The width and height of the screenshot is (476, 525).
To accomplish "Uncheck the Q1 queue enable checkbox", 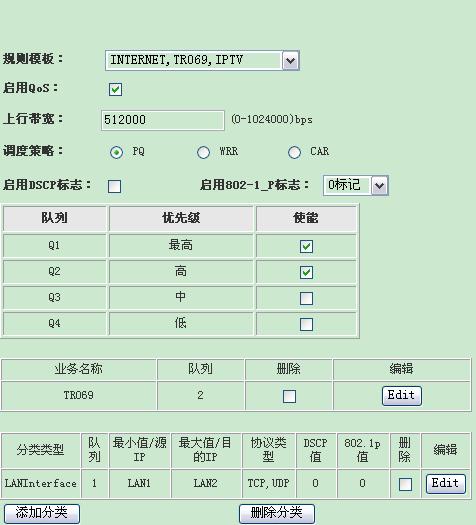I will click(306, 246).
